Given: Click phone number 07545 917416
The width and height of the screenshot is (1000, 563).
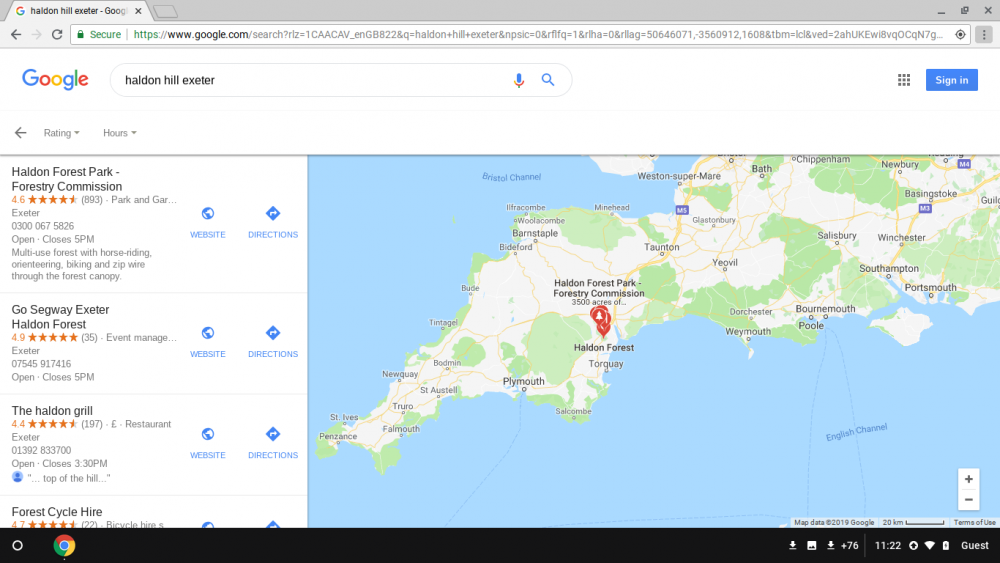Looking at the screenshot, I should pyautogui.click(x=41, y=363).
